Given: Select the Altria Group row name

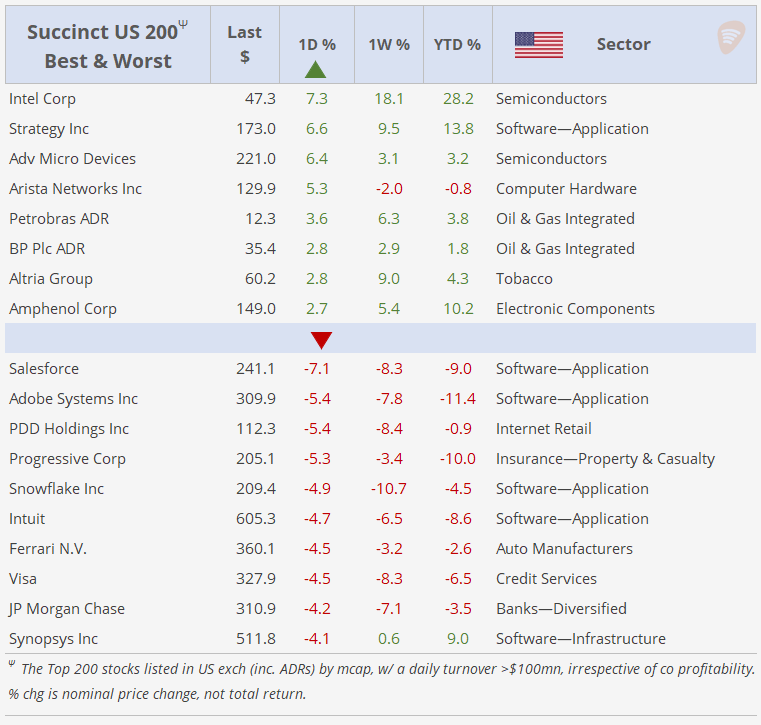Looking at the screenshot, I should coord(51,279).
